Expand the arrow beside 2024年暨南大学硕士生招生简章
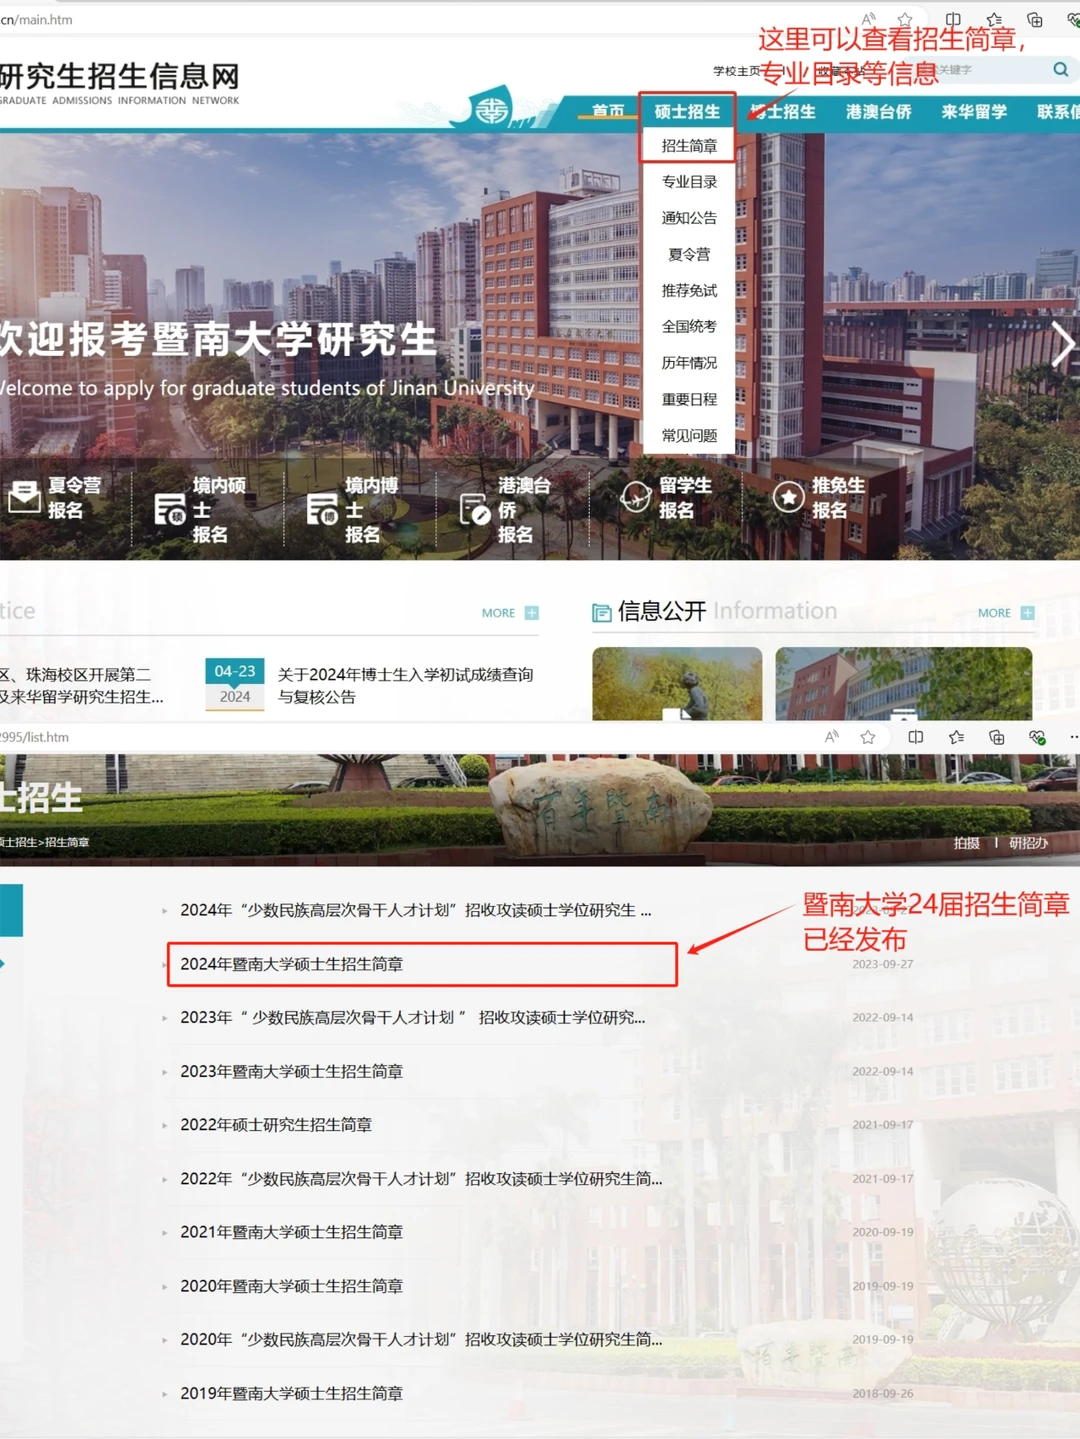 [x=164, y=966]
